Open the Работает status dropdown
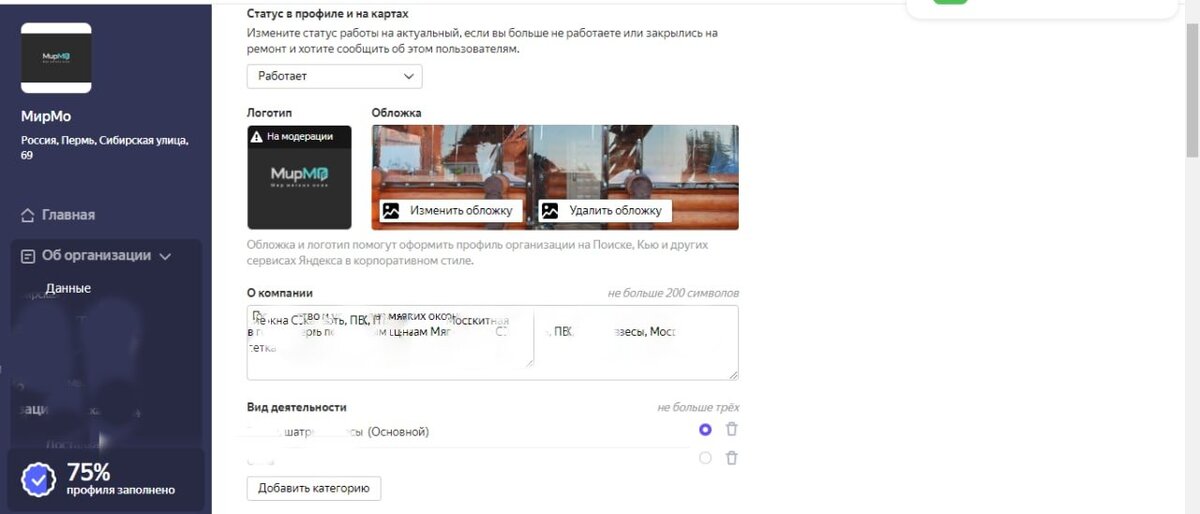Image resolution: width=1200 pixels, height=514 pixels. [x=335, y=76]
